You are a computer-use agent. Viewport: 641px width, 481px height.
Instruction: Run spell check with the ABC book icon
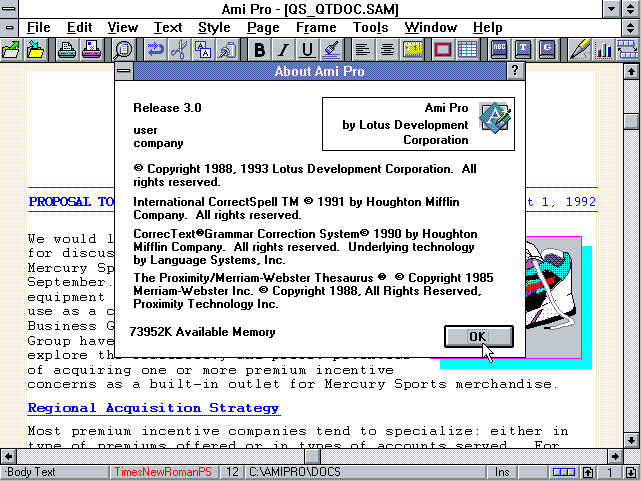[x=499, y=50]
